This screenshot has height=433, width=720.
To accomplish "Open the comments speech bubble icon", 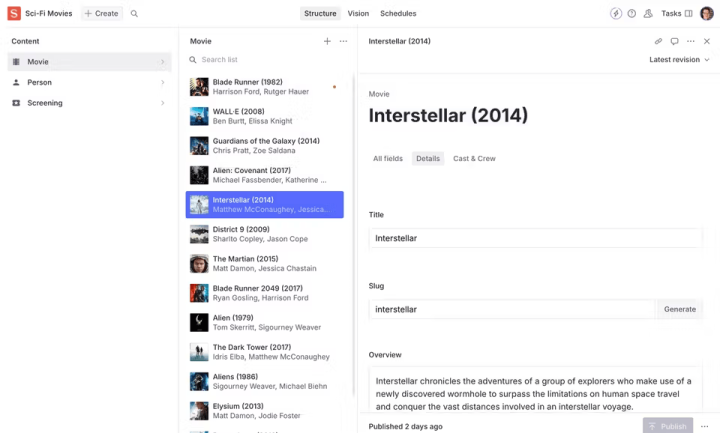I will (x=674, y=41).
